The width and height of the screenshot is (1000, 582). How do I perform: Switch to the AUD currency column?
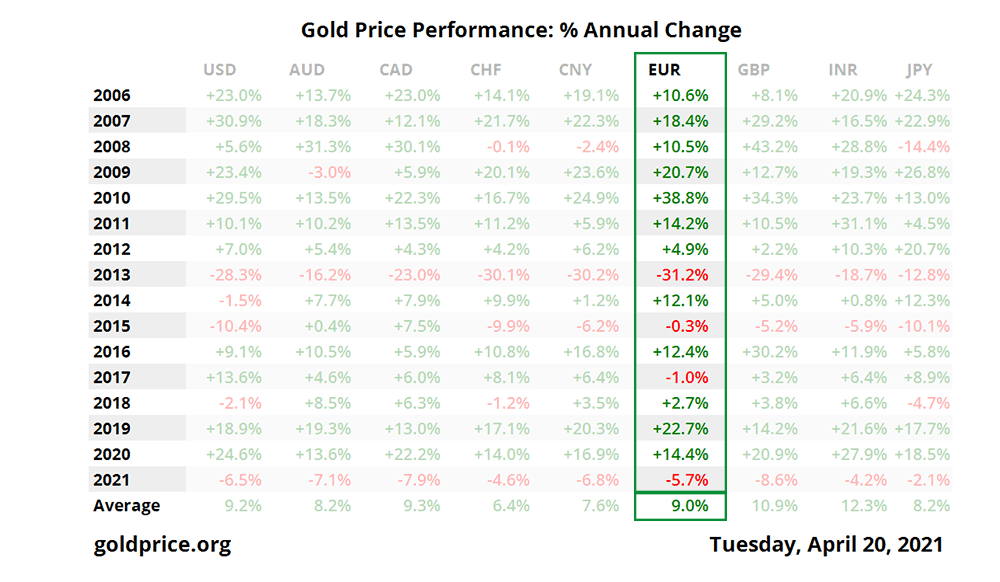pos(306,70)
